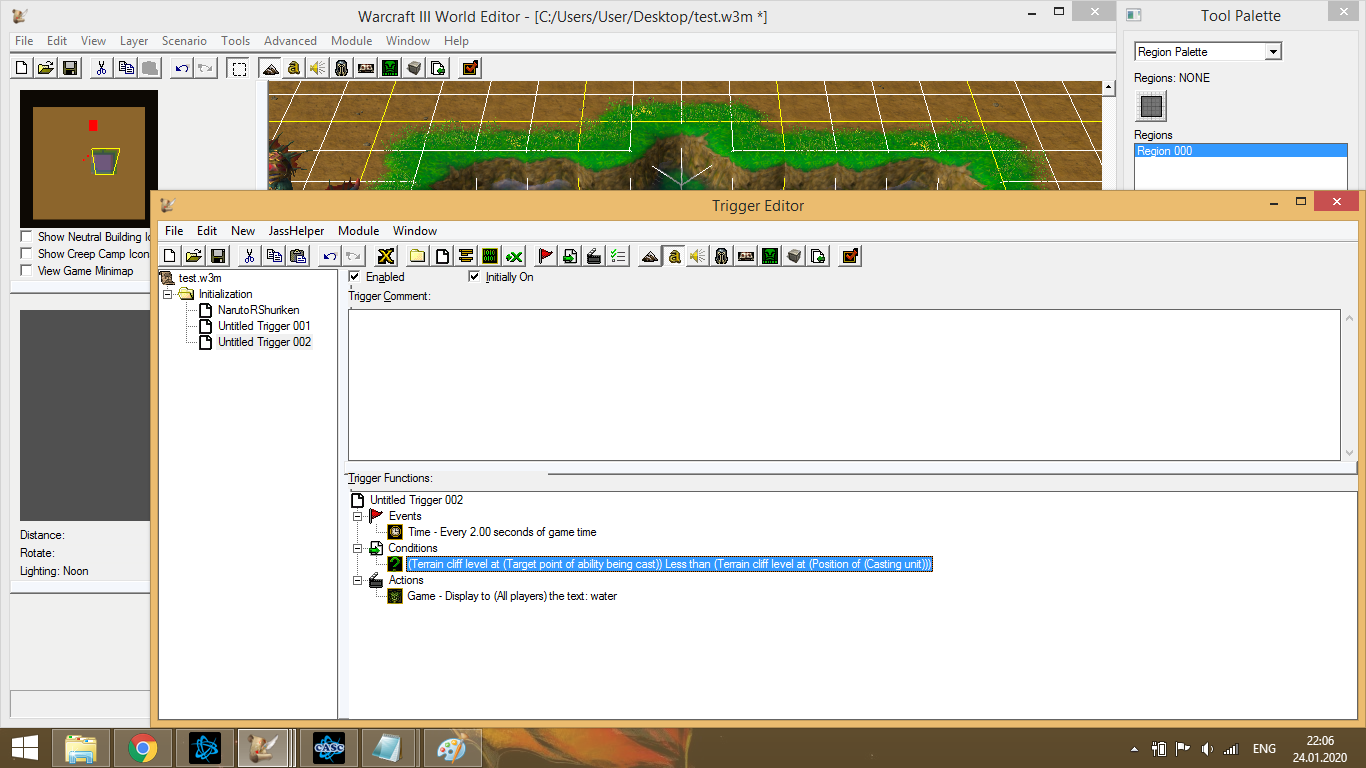1366x768 pixels.
Task: Open the Windows Start menu
Action: click(x=25, y=748)
